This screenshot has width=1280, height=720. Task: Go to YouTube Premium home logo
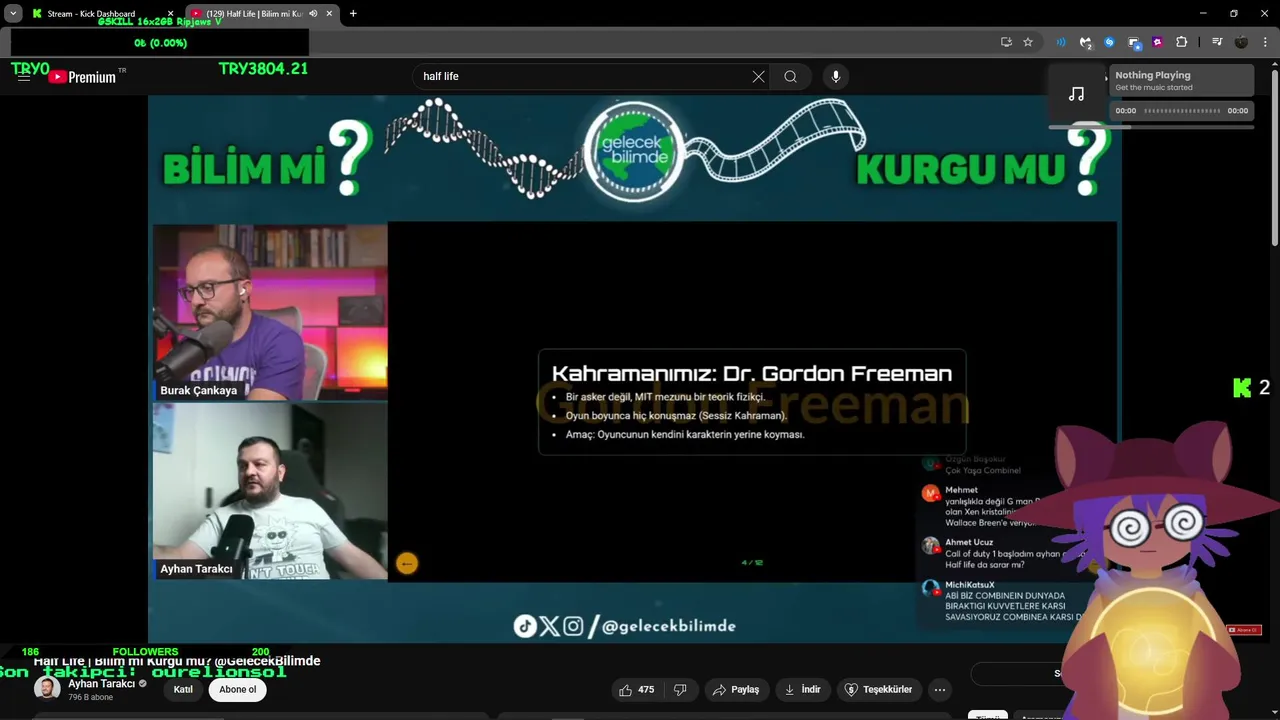tap(83, 76)
